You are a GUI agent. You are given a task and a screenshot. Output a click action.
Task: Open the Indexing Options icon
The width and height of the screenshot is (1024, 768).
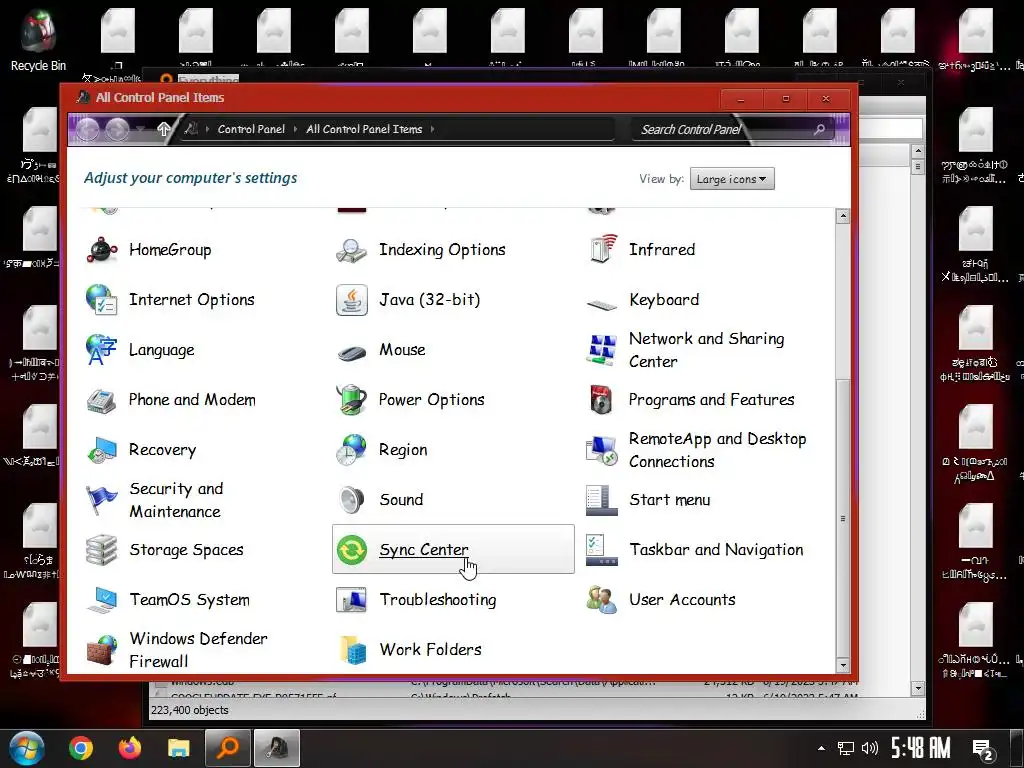click(352, 250)
